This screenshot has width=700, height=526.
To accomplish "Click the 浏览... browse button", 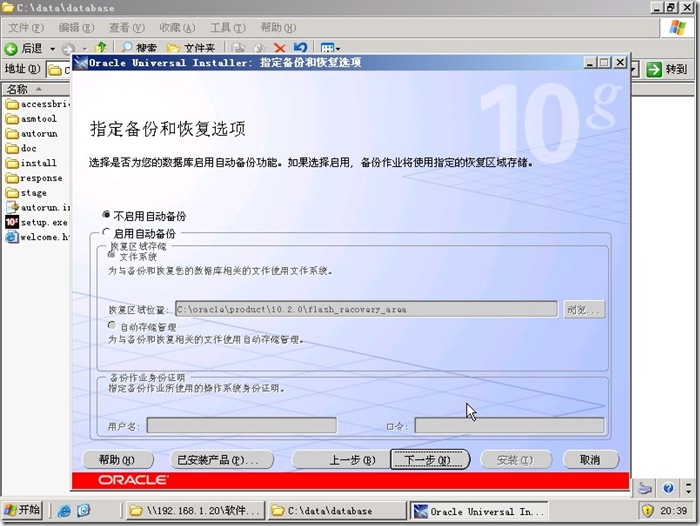I will click(584, 309).
